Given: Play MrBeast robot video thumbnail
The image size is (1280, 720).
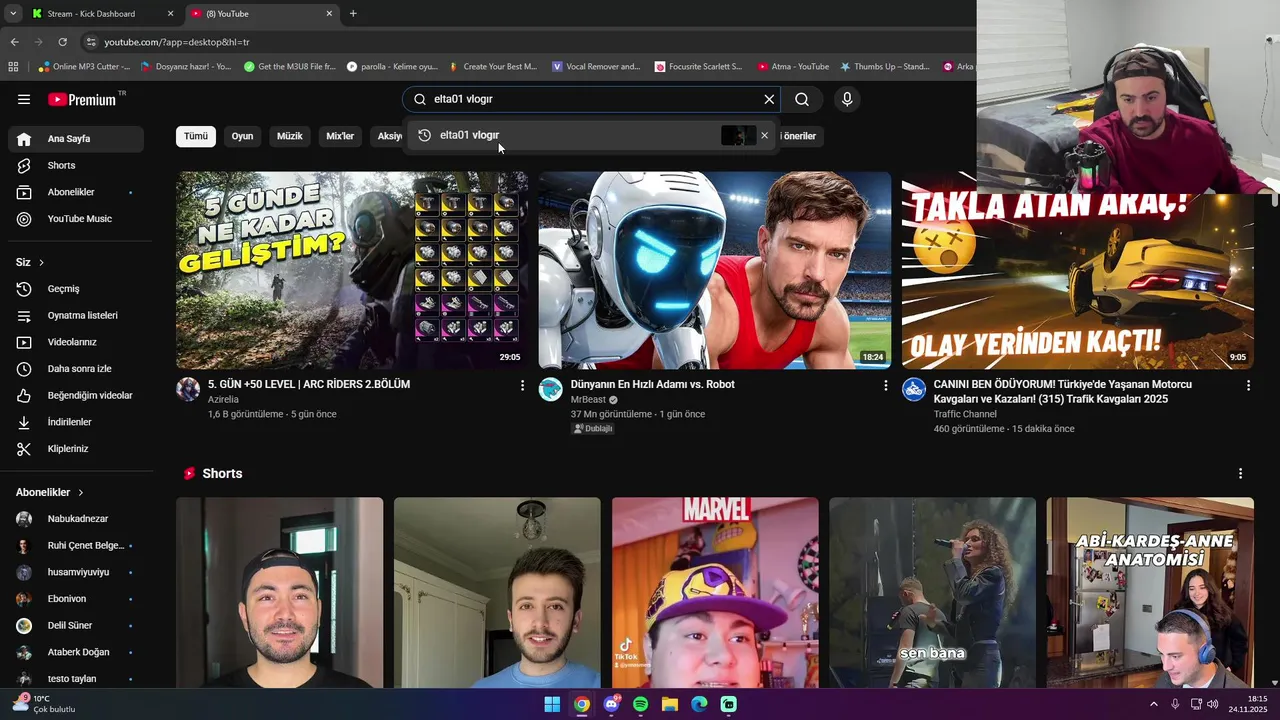Looking at the screenshot, I should (715, 270).
